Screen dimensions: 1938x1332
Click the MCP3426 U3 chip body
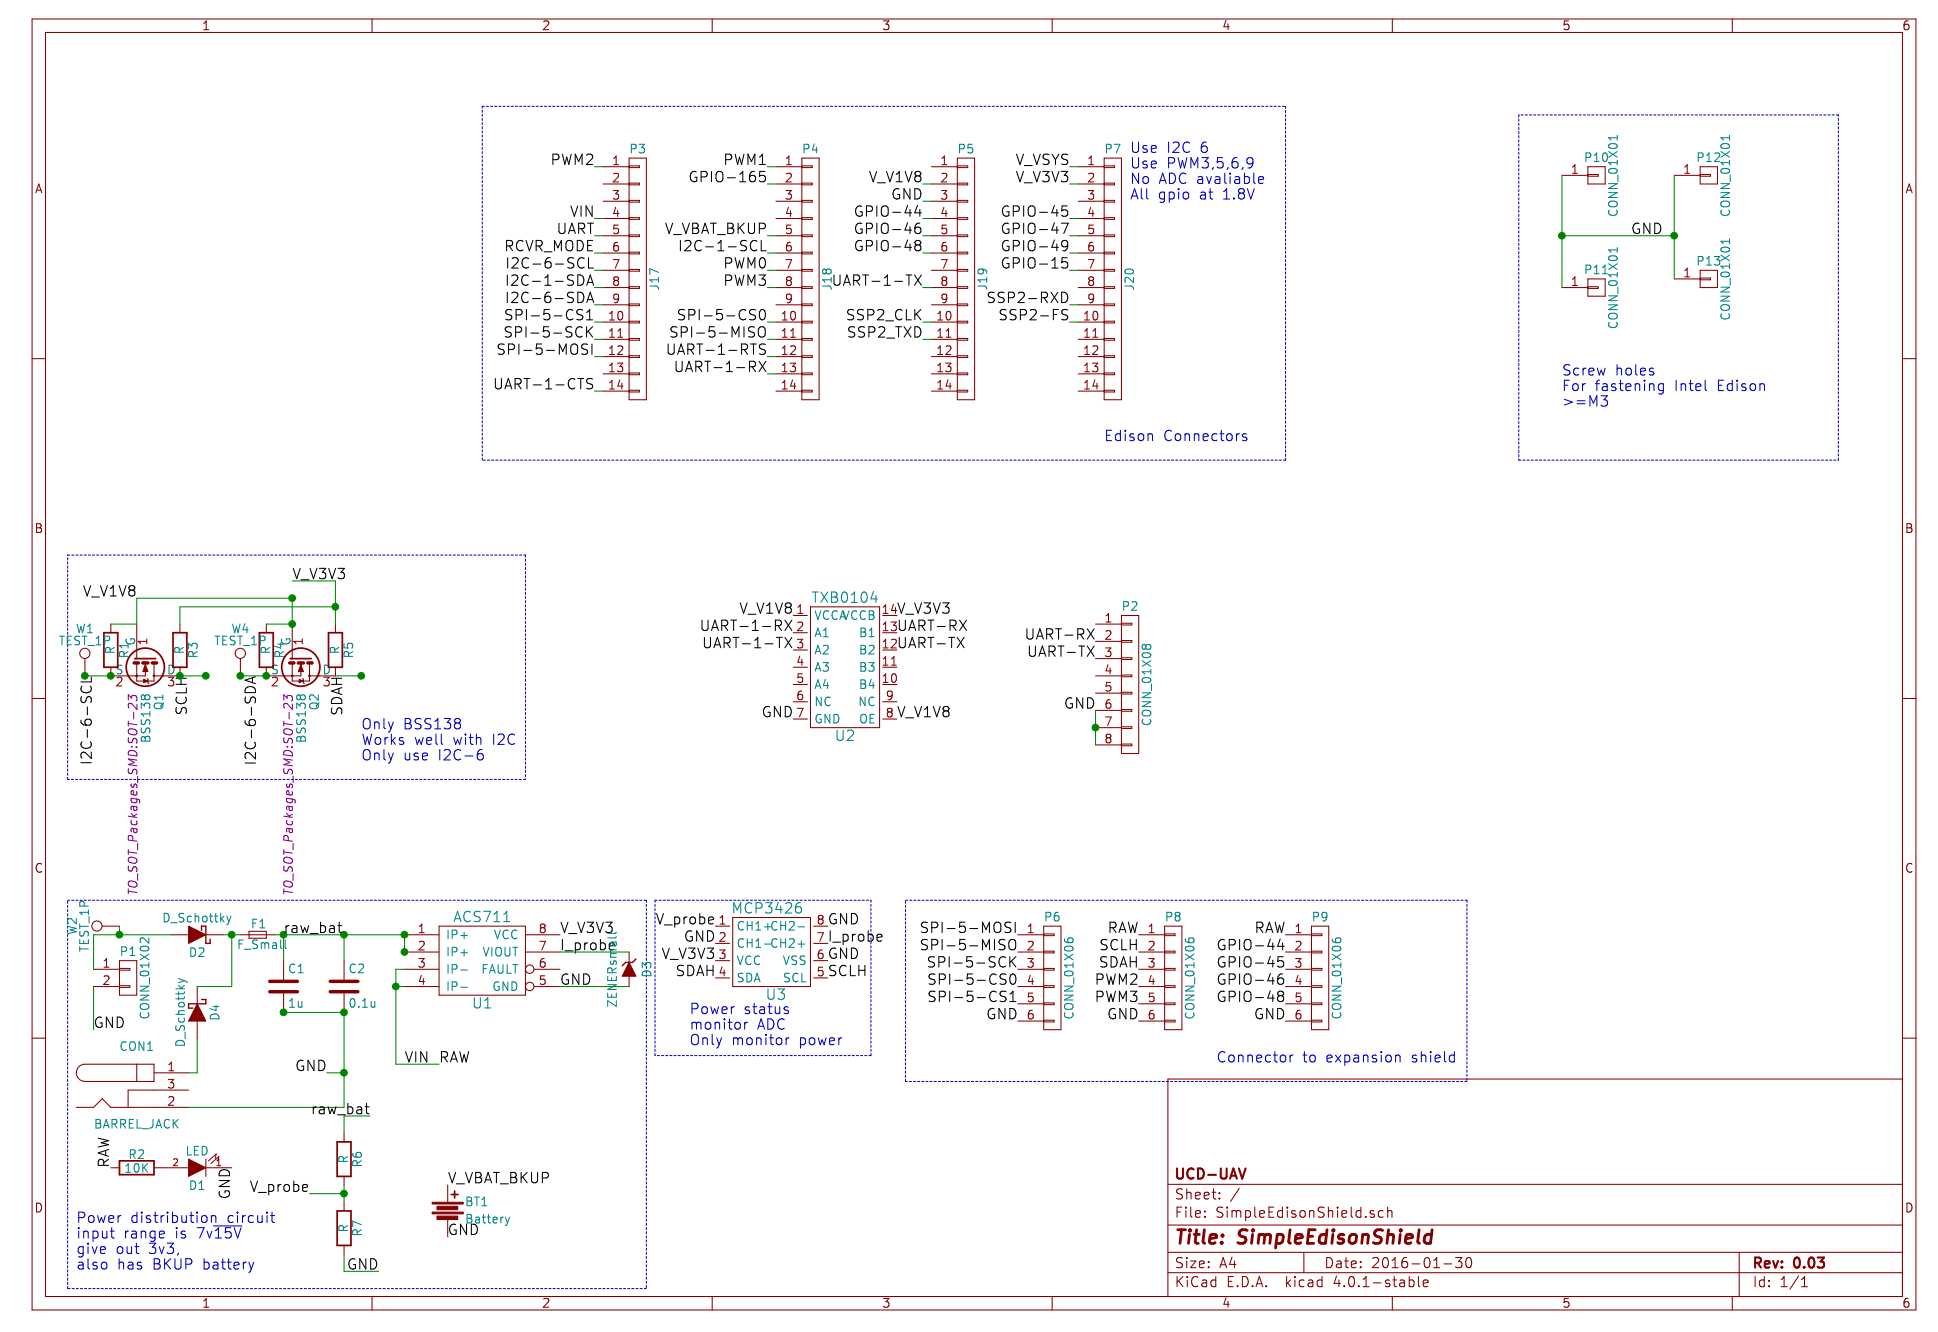tap(771, 951)
